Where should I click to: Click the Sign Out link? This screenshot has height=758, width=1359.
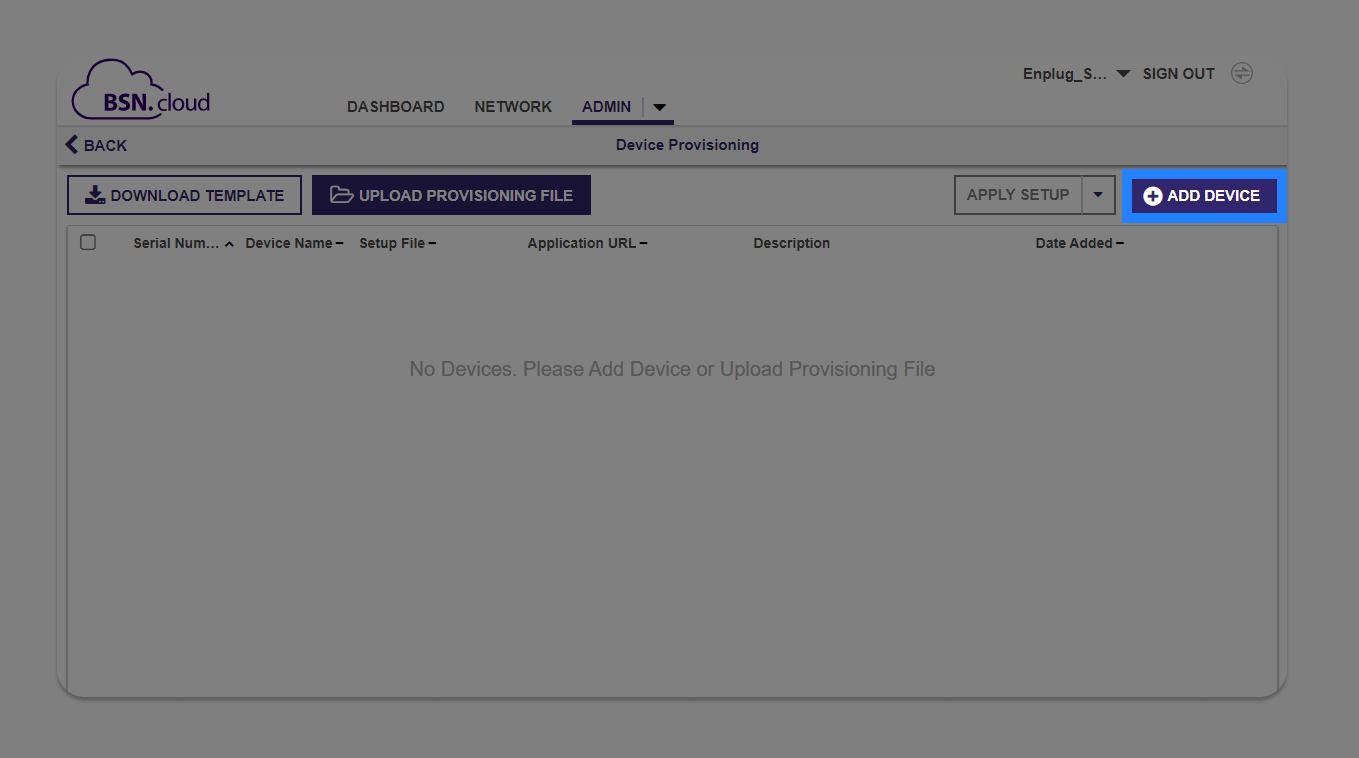pyautogui.click(x=1178, y=72)
